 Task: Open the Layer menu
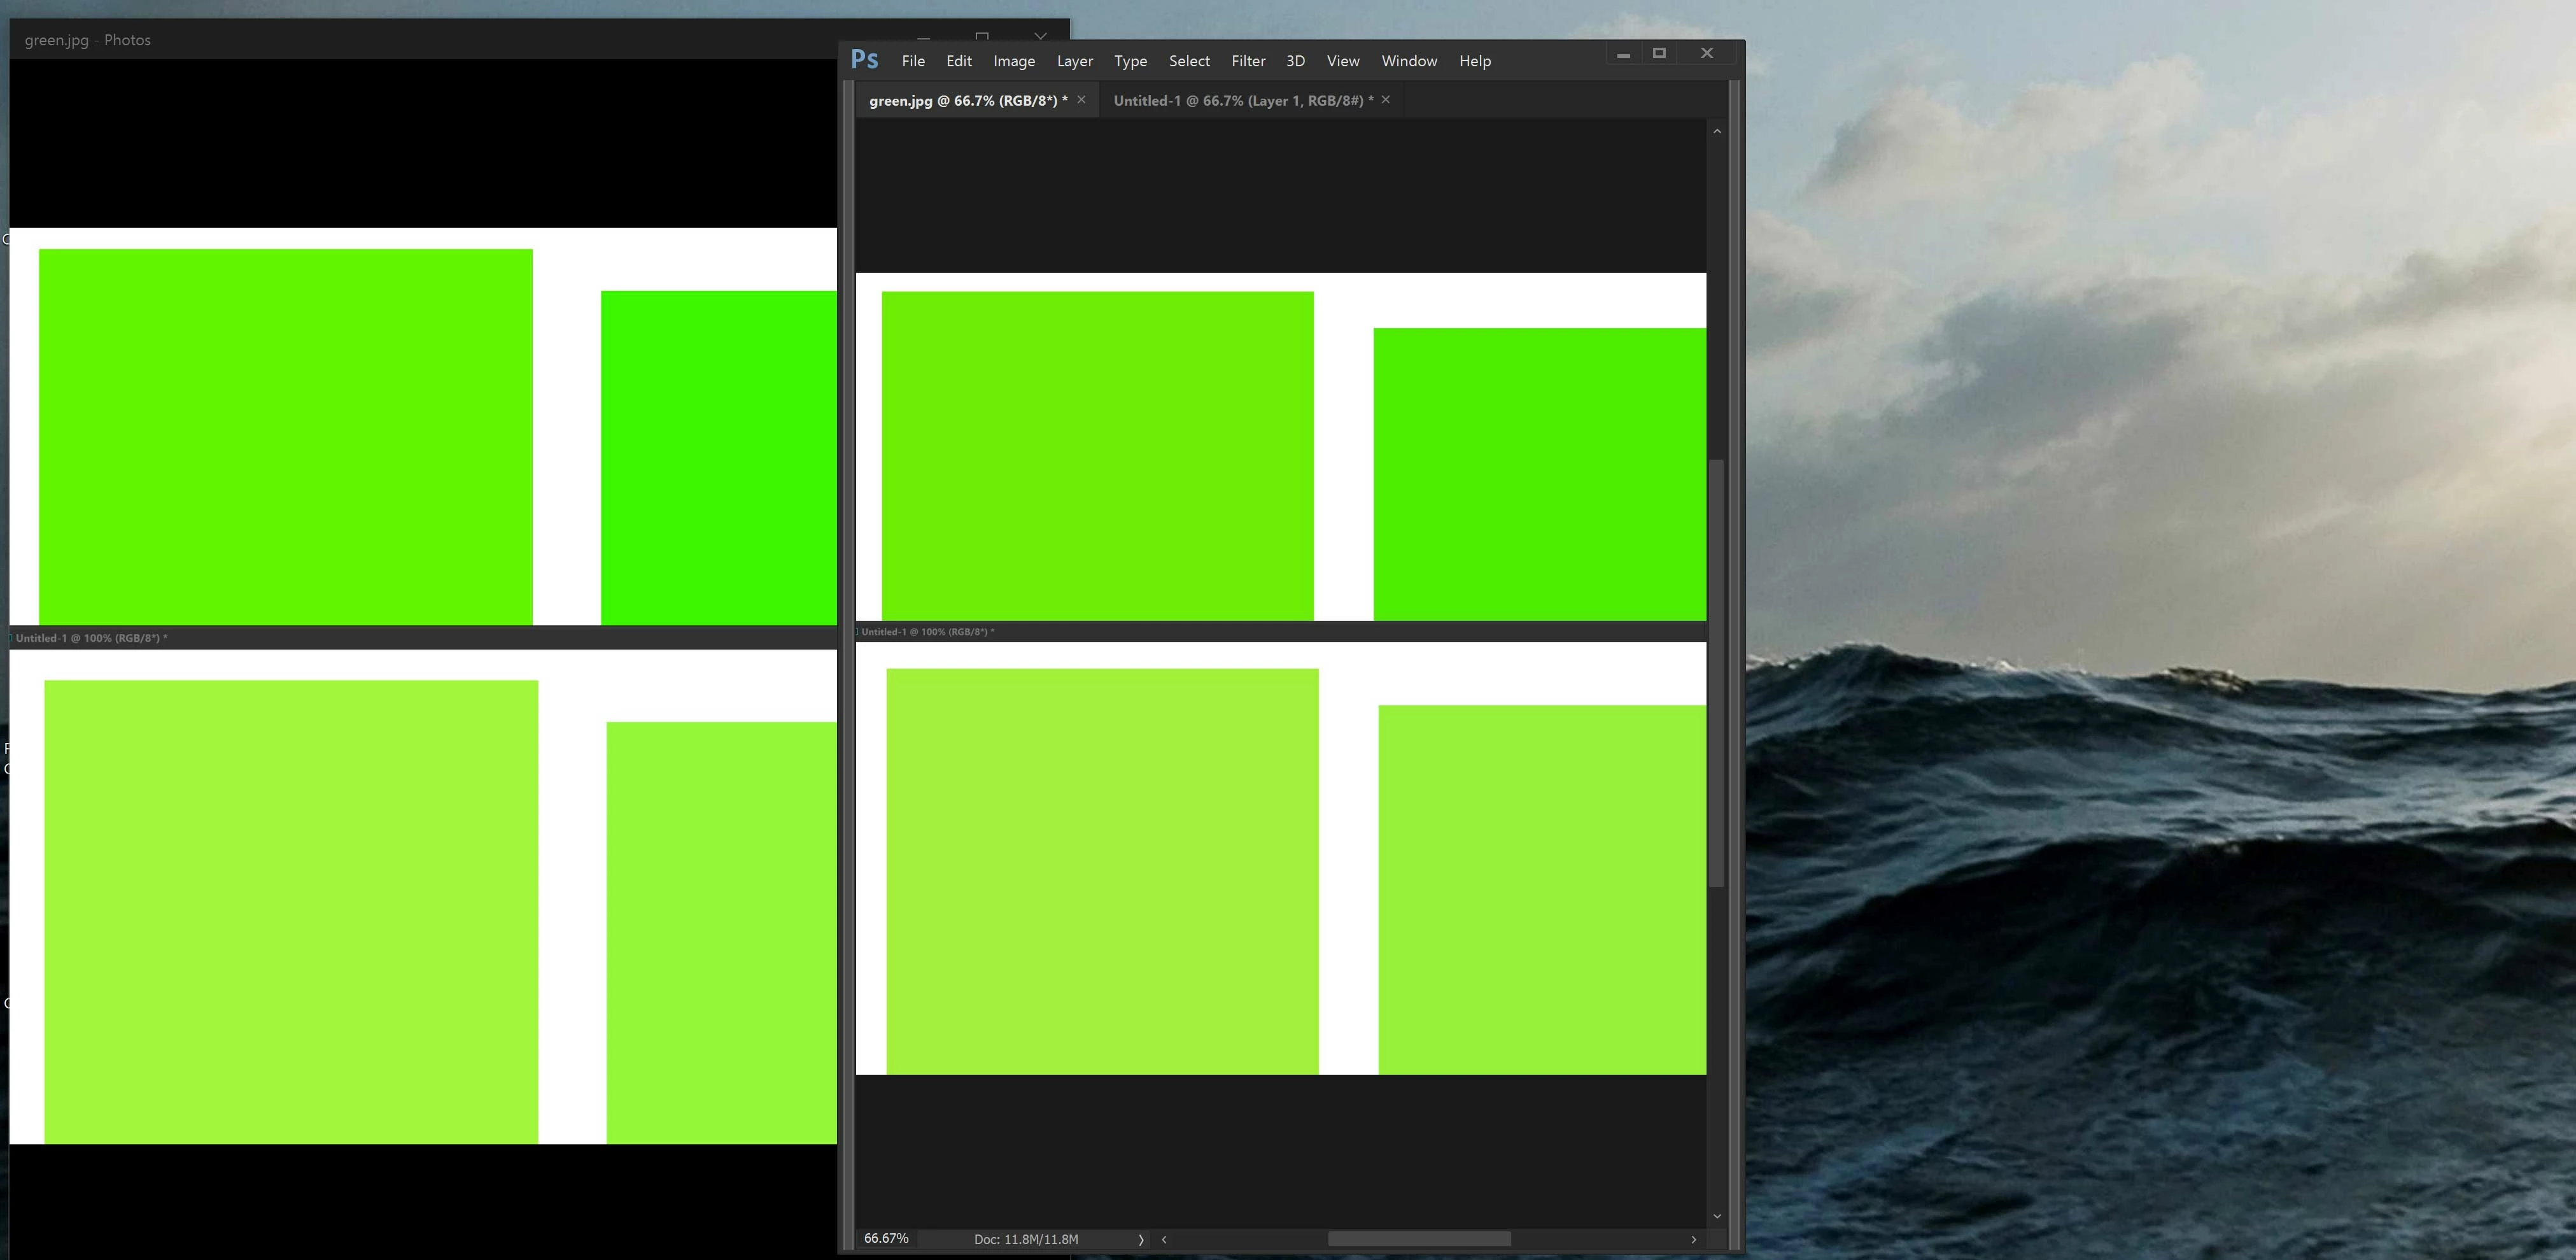pyautogui.click(x=1074, y=61)
